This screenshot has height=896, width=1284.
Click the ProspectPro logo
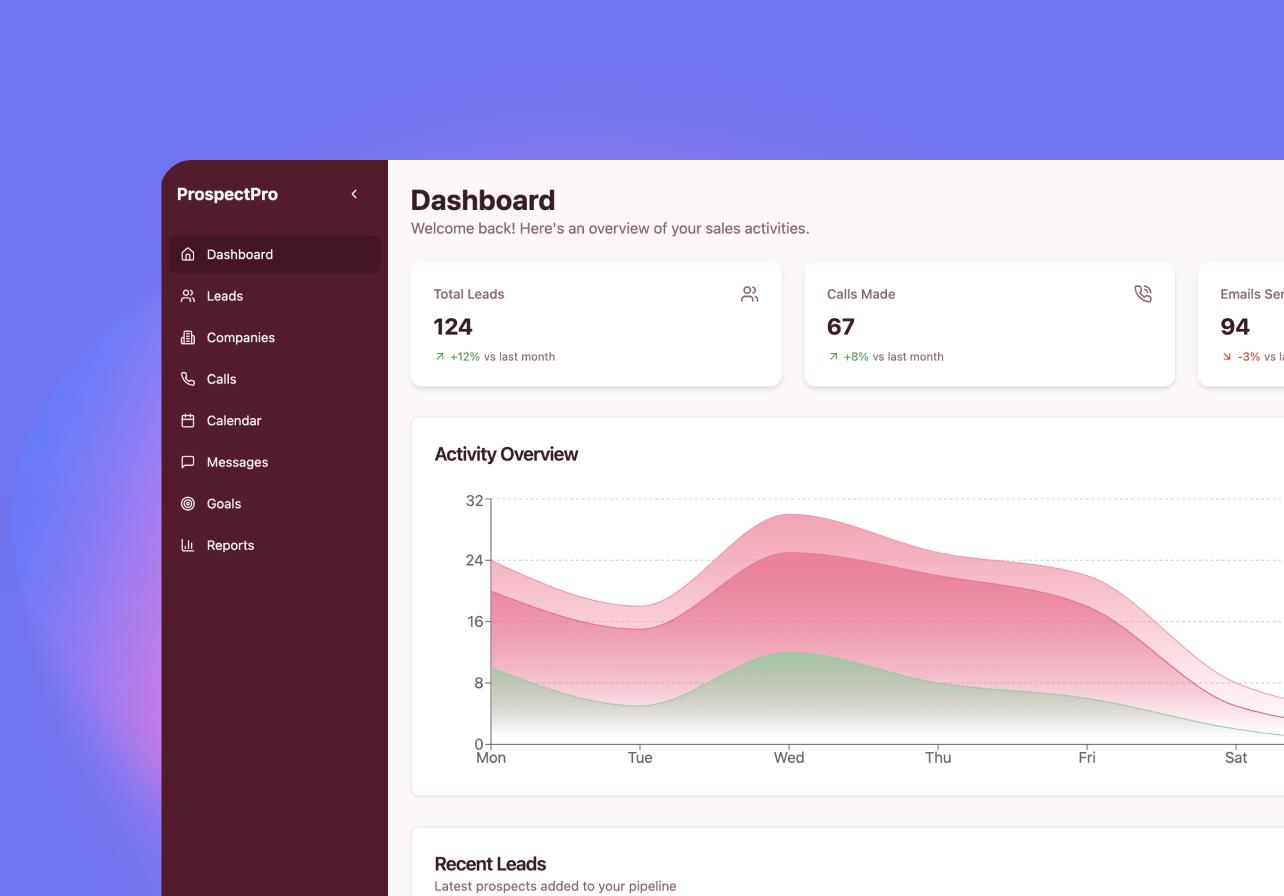click(x=228, y=194)
